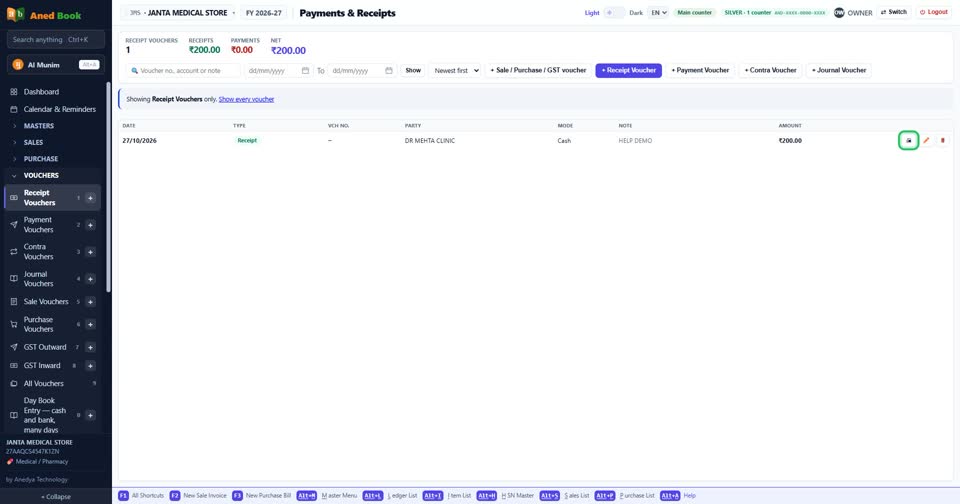Open the Newest first sort dropdown
Screen dimensions: 960x504
[x=455, y=70]
